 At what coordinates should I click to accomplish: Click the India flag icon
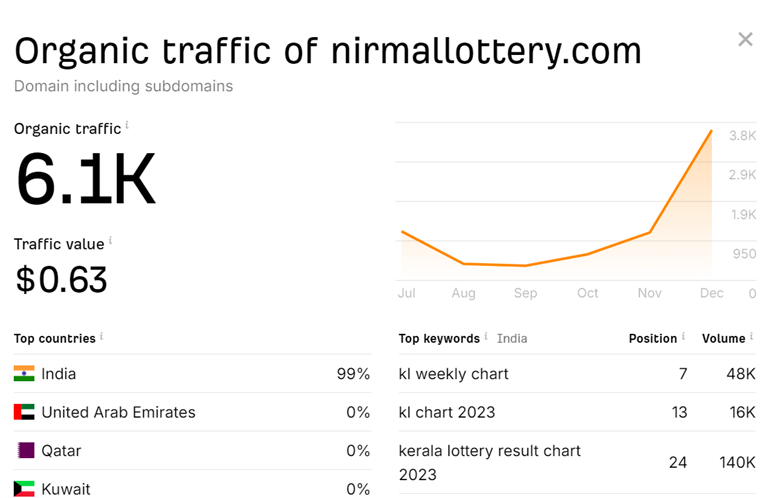(x=24, y=374)
